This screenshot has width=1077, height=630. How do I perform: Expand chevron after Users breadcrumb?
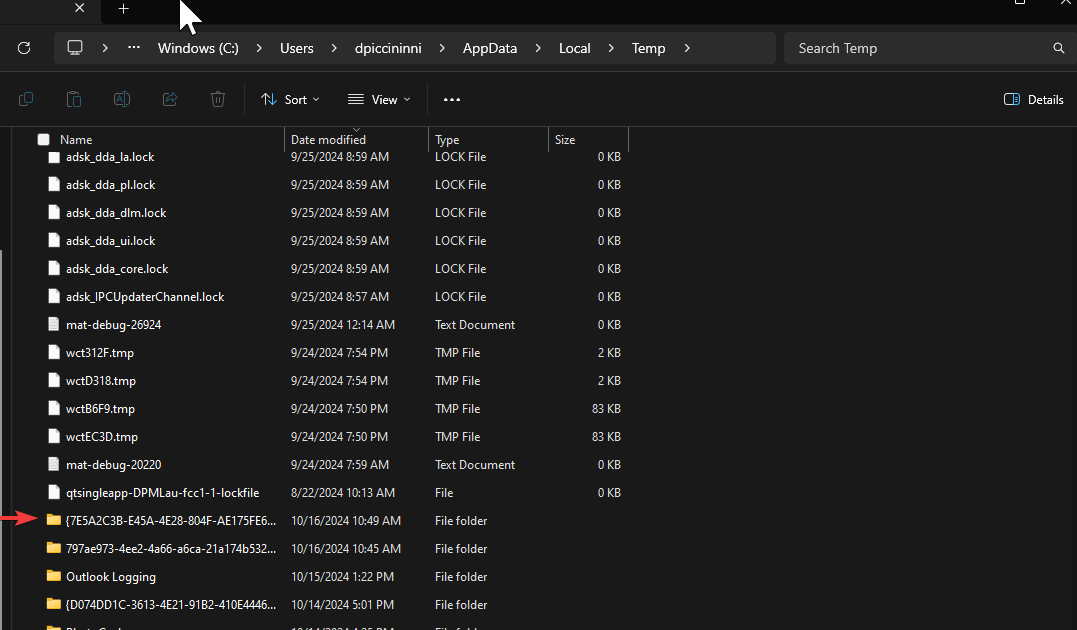[x=334, y=48]
